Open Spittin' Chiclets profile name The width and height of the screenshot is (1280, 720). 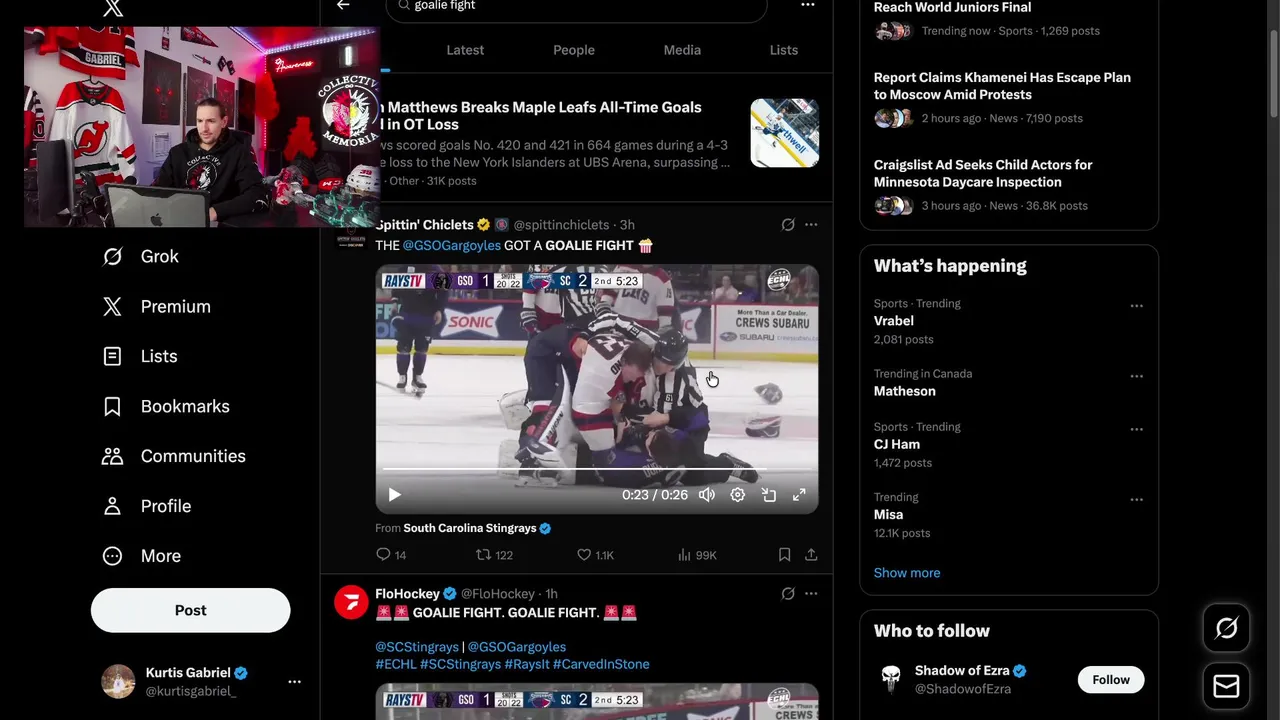(x=424, y=225)
